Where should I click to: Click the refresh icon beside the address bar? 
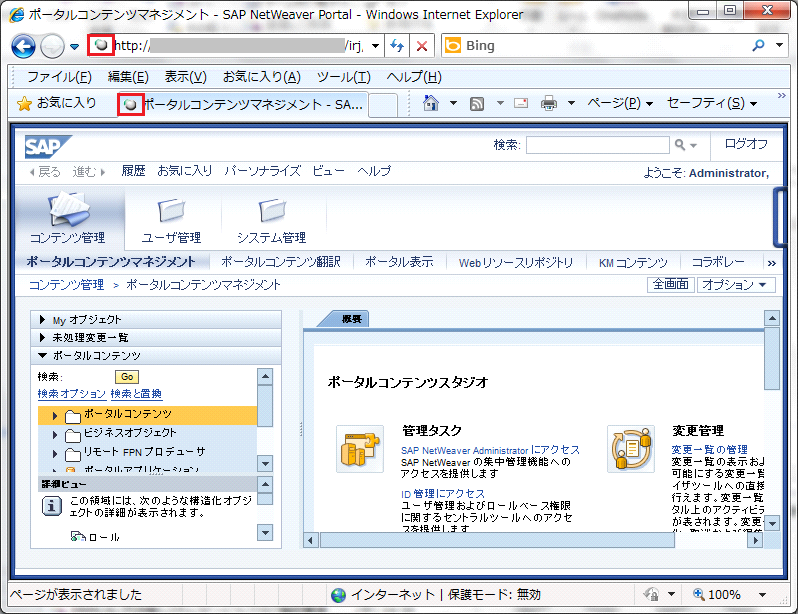coord(397,46)
